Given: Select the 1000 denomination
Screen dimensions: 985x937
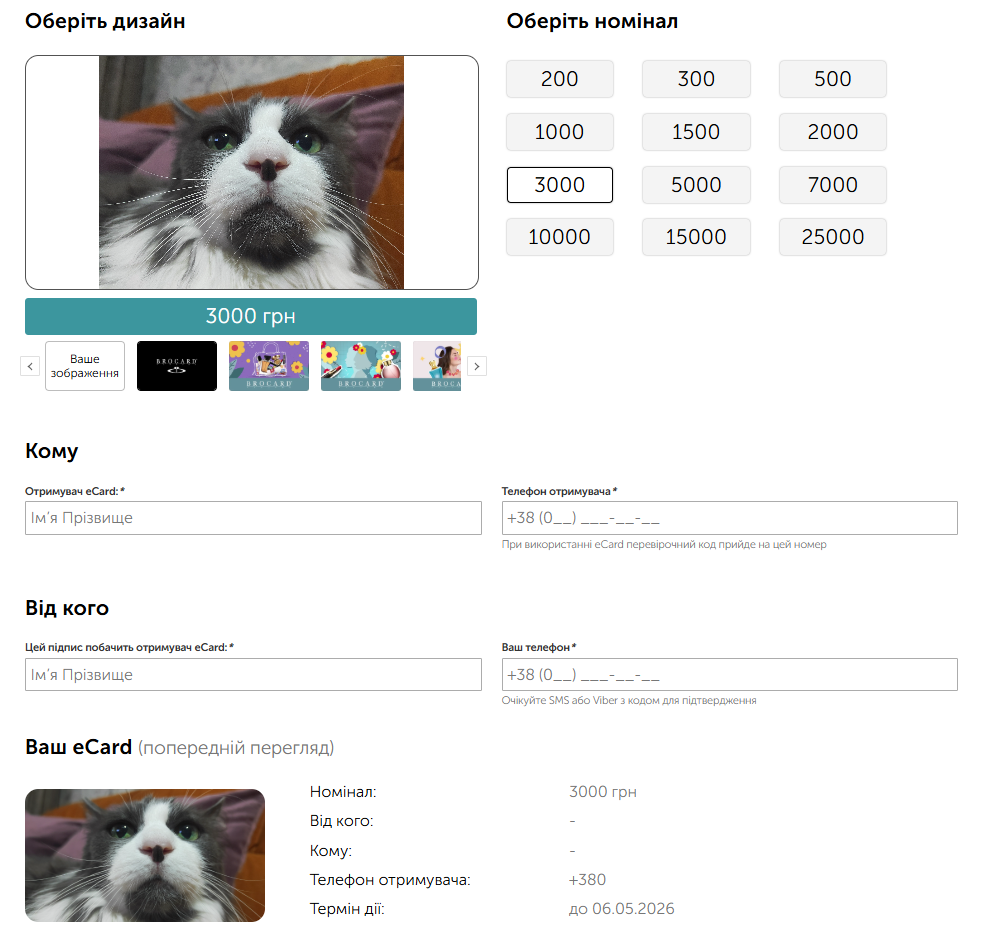Looking at the screenshot, I should 559,132.
